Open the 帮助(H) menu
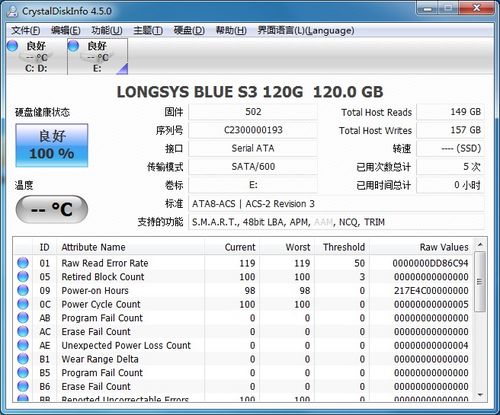This screenshot has height=415, width=500. [x=231, y=31]
